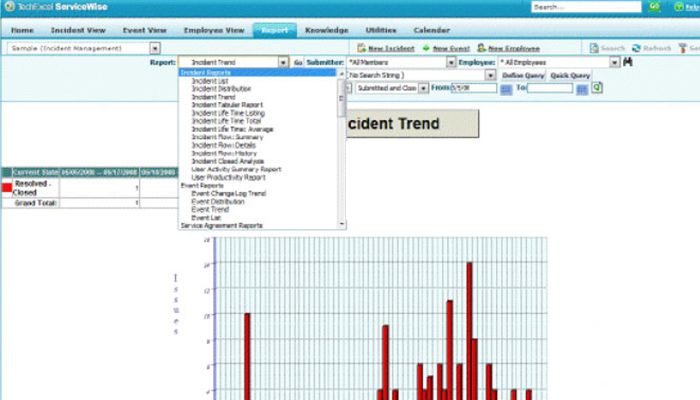Viewport: 700px width, 400px height.
Task: Click the Current State column header
Action: pos(35,172)
